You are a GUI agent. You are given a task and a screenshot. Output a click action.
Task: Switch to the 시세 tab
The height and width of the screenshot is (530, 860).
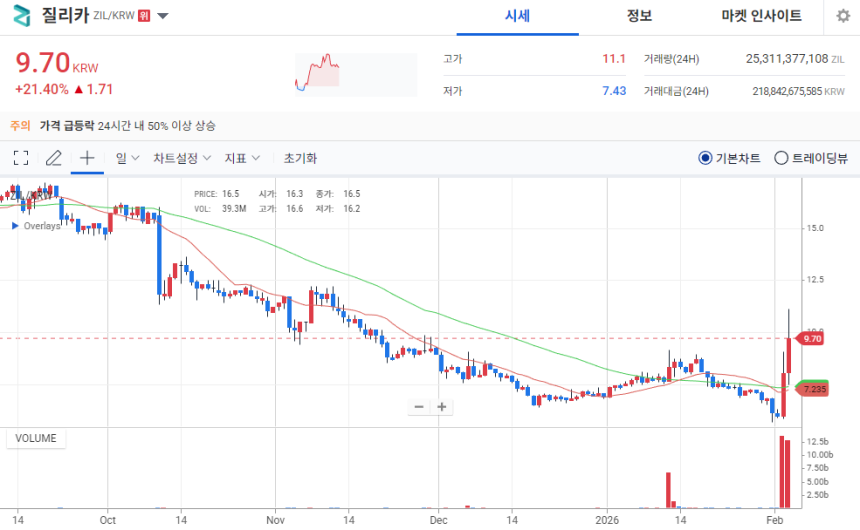coord(517,16)
